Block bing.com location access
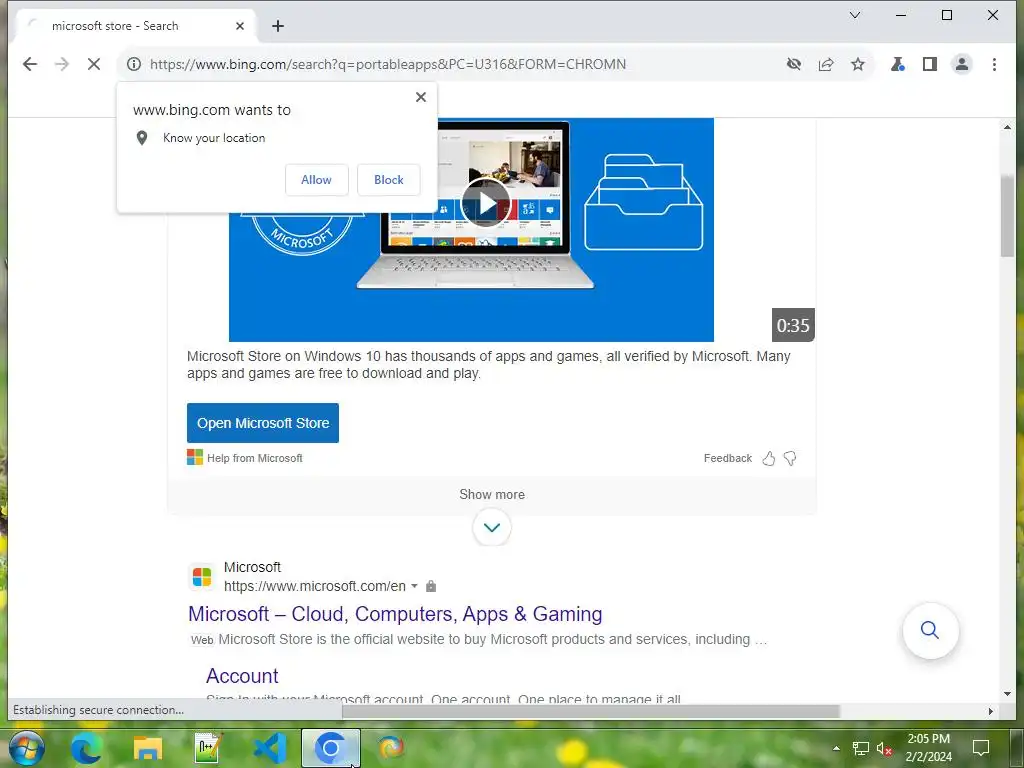 coord(389,180)
